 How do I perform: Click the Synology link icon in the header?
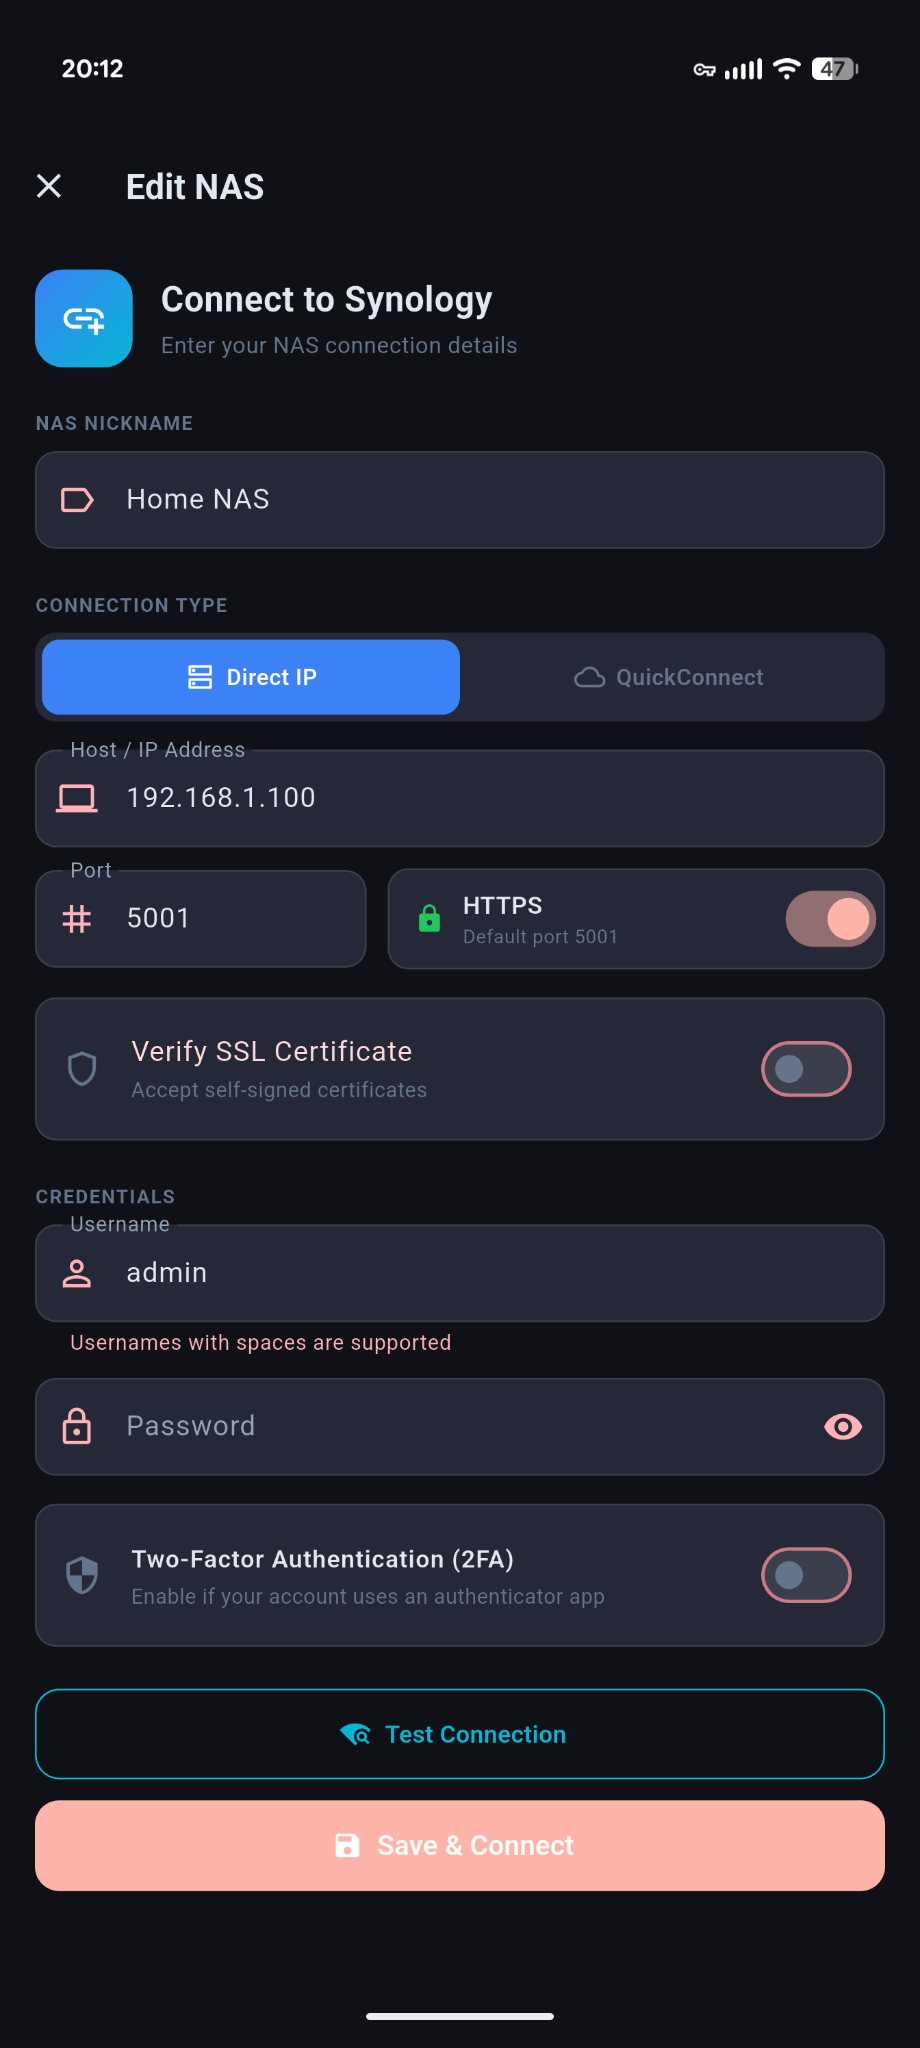tap(83, 318)
